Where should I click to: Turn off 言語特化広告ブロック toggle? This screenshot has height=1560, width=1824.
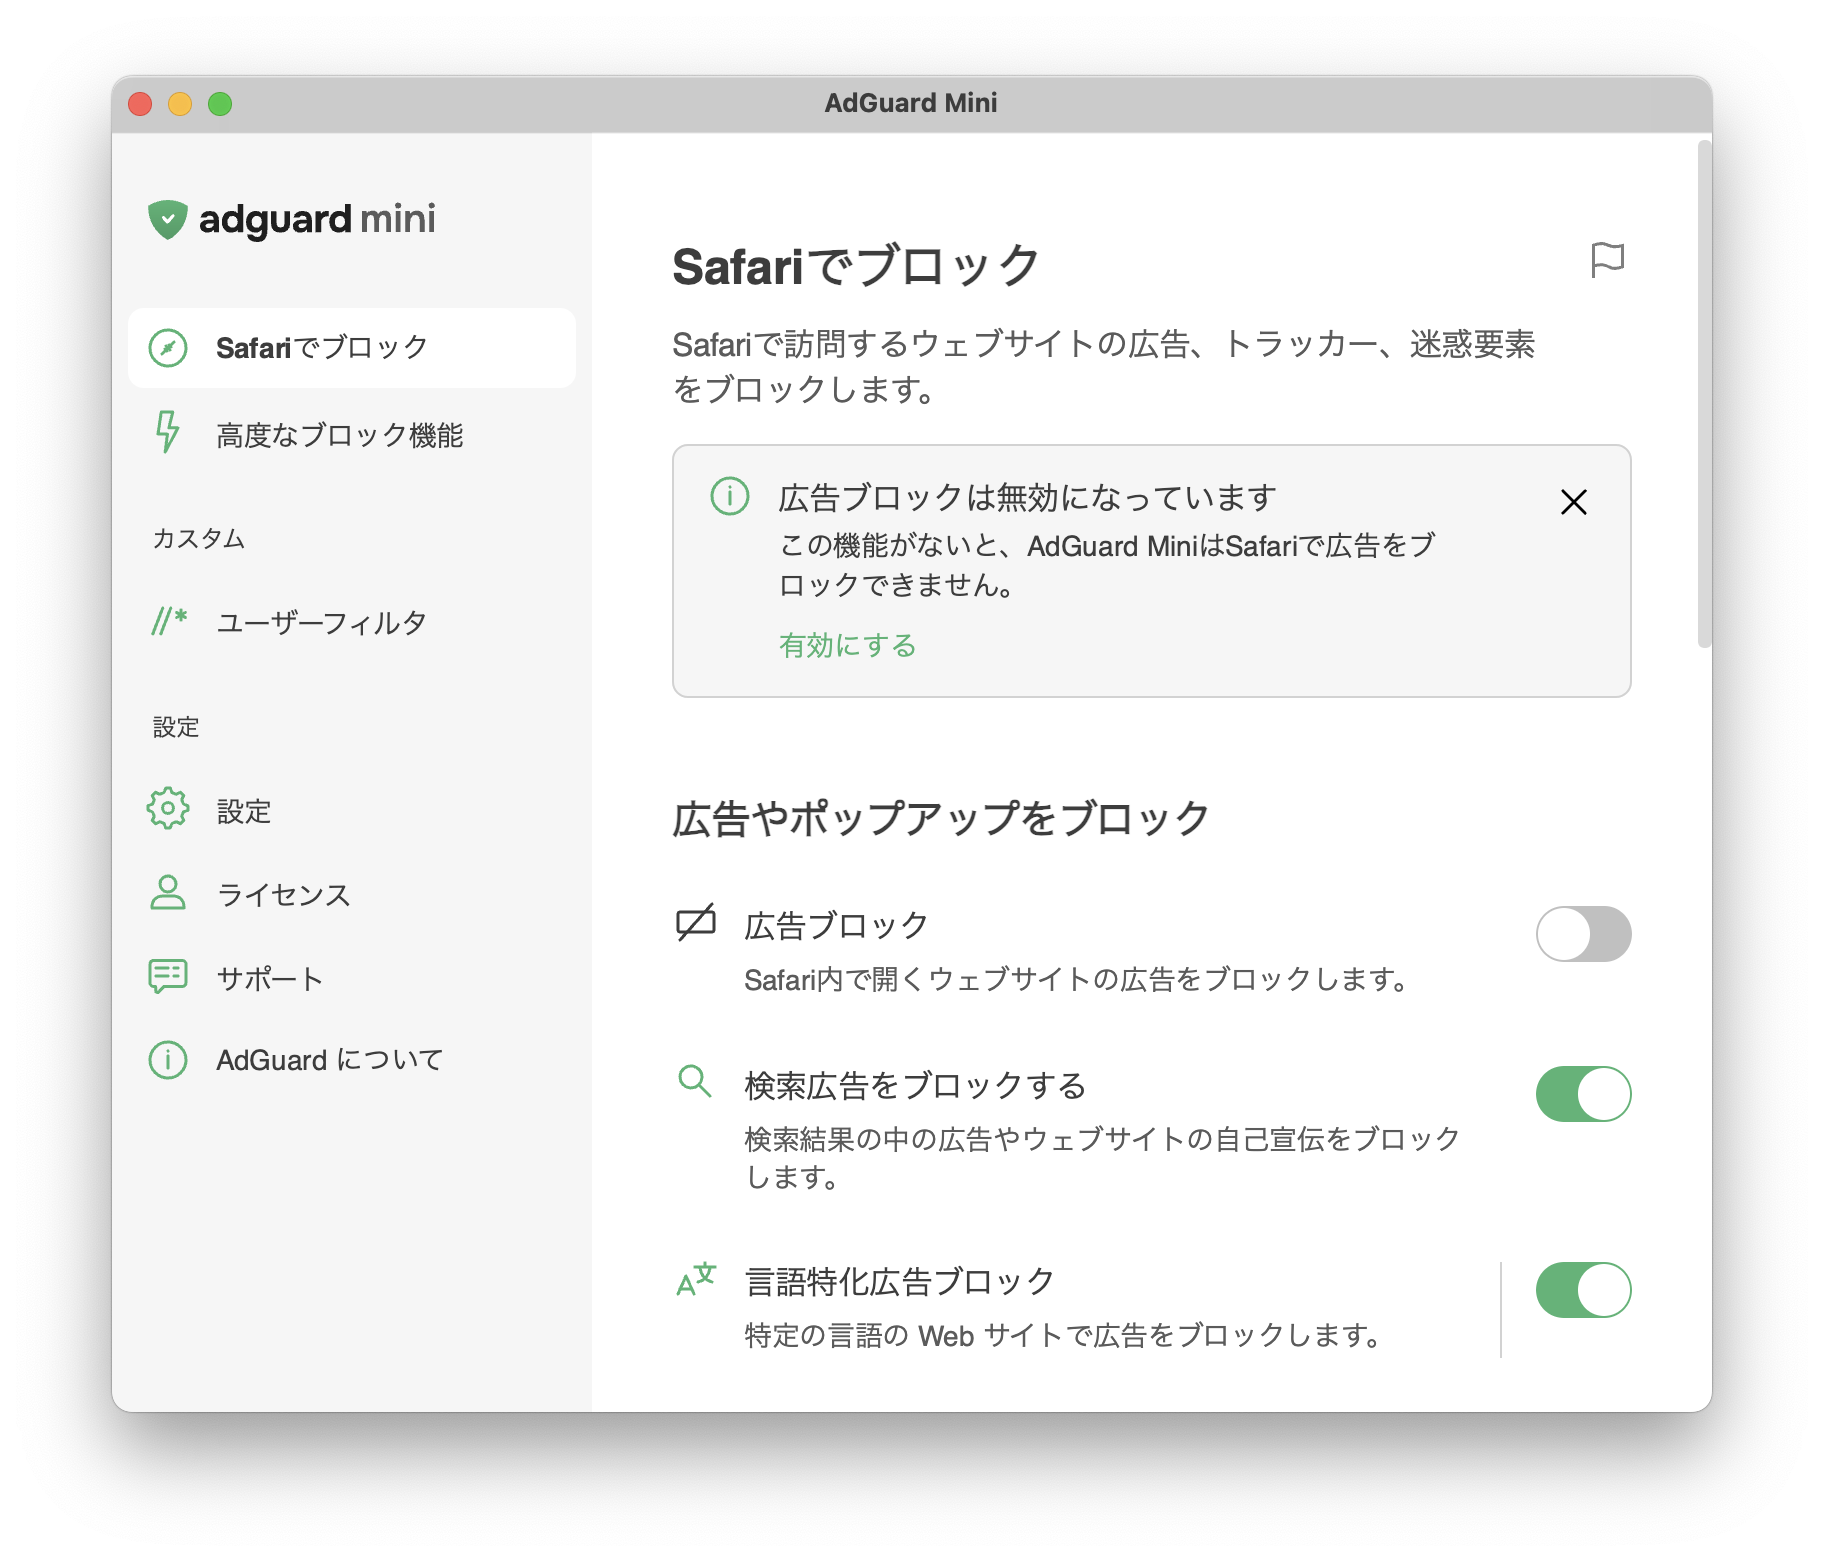click(1583, 1290)
